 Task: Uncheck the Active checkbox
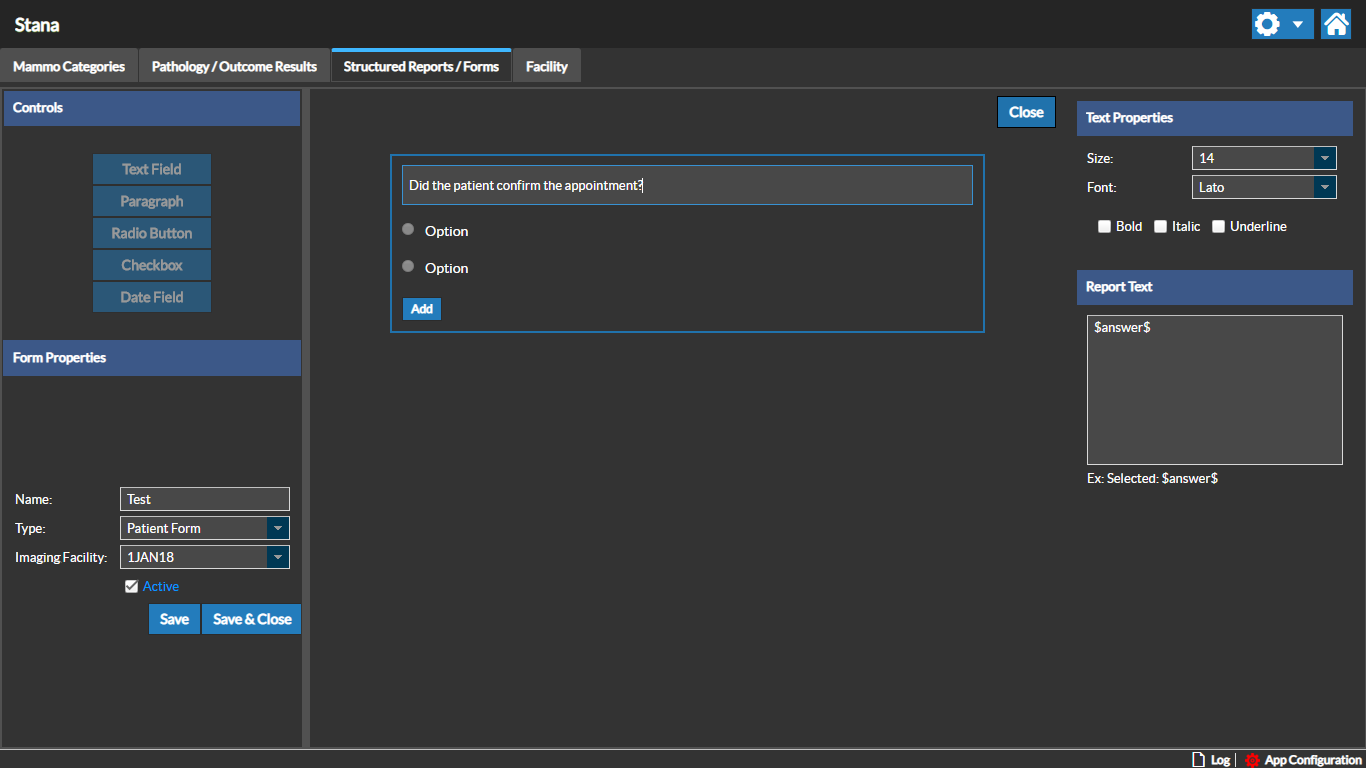coord(131,587)
